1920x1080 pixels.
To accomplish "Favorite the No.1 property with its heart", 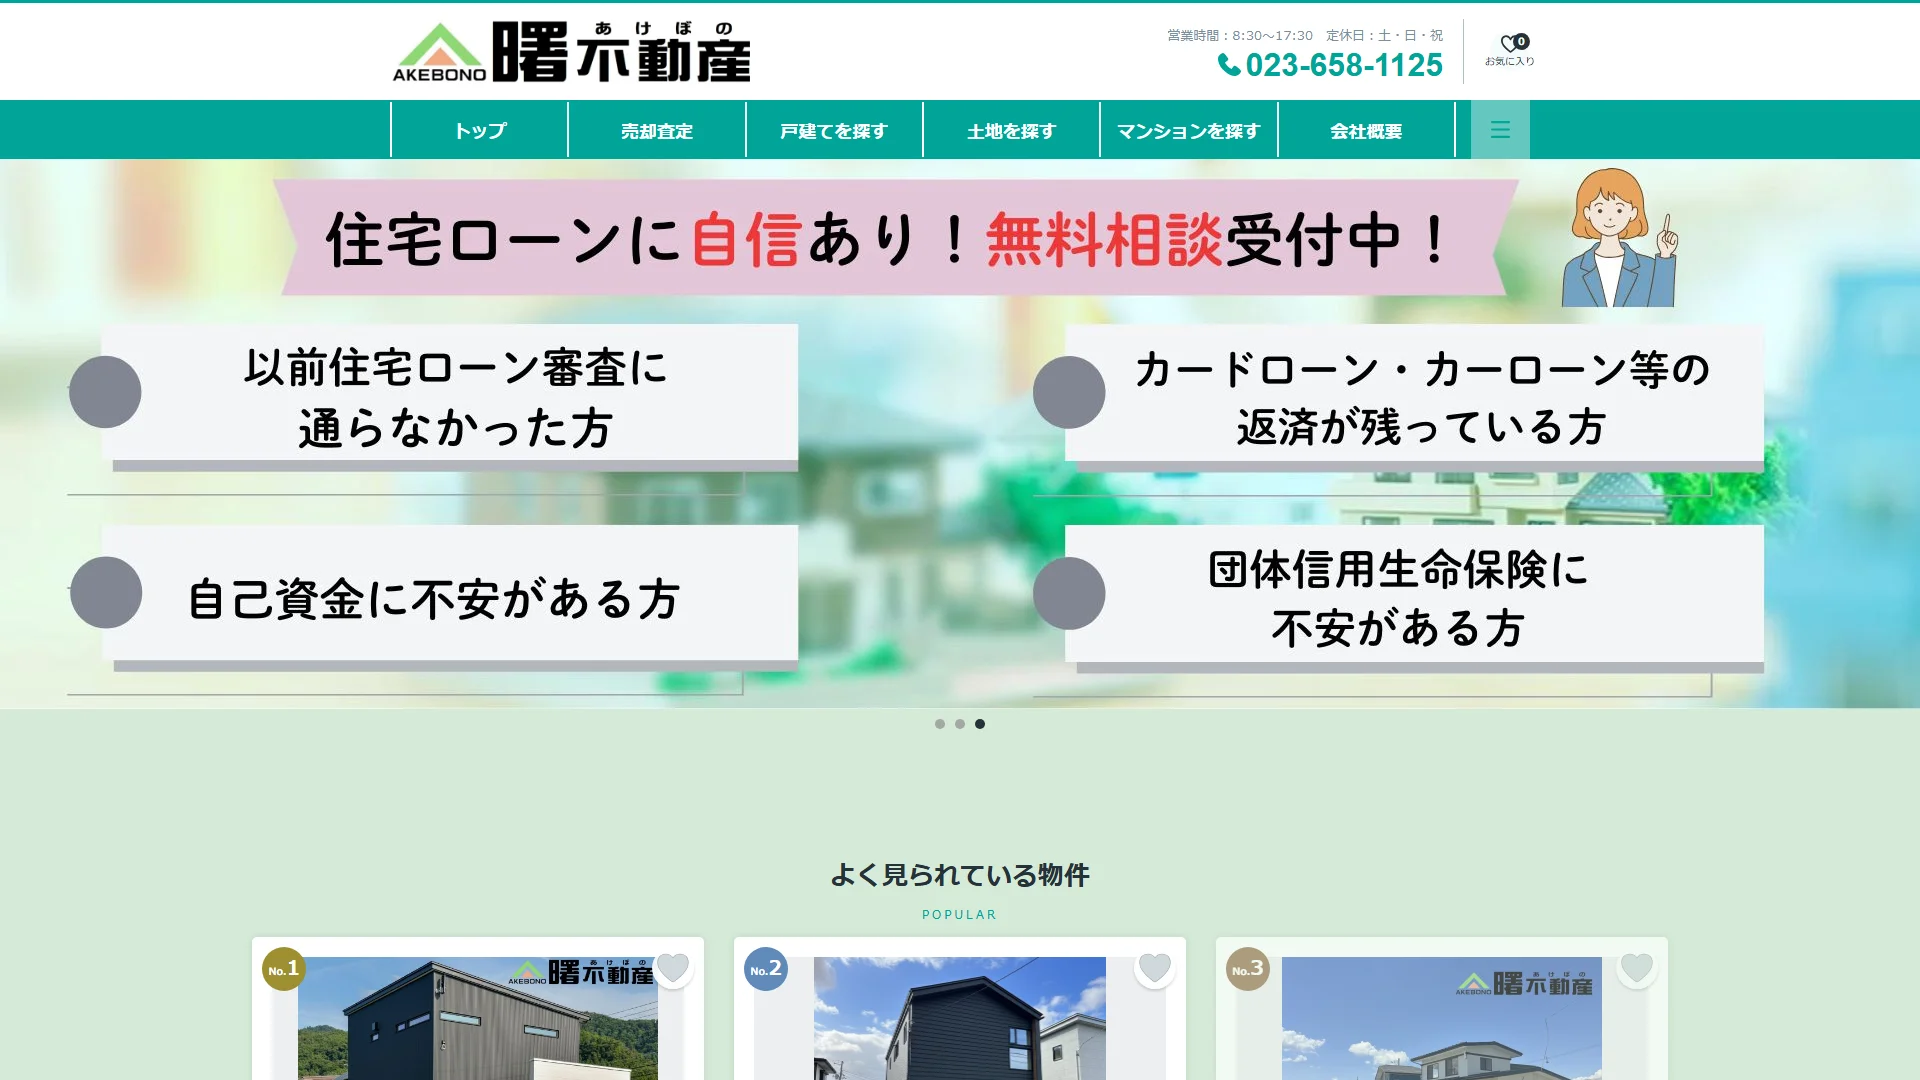I will tap(673, 968).
